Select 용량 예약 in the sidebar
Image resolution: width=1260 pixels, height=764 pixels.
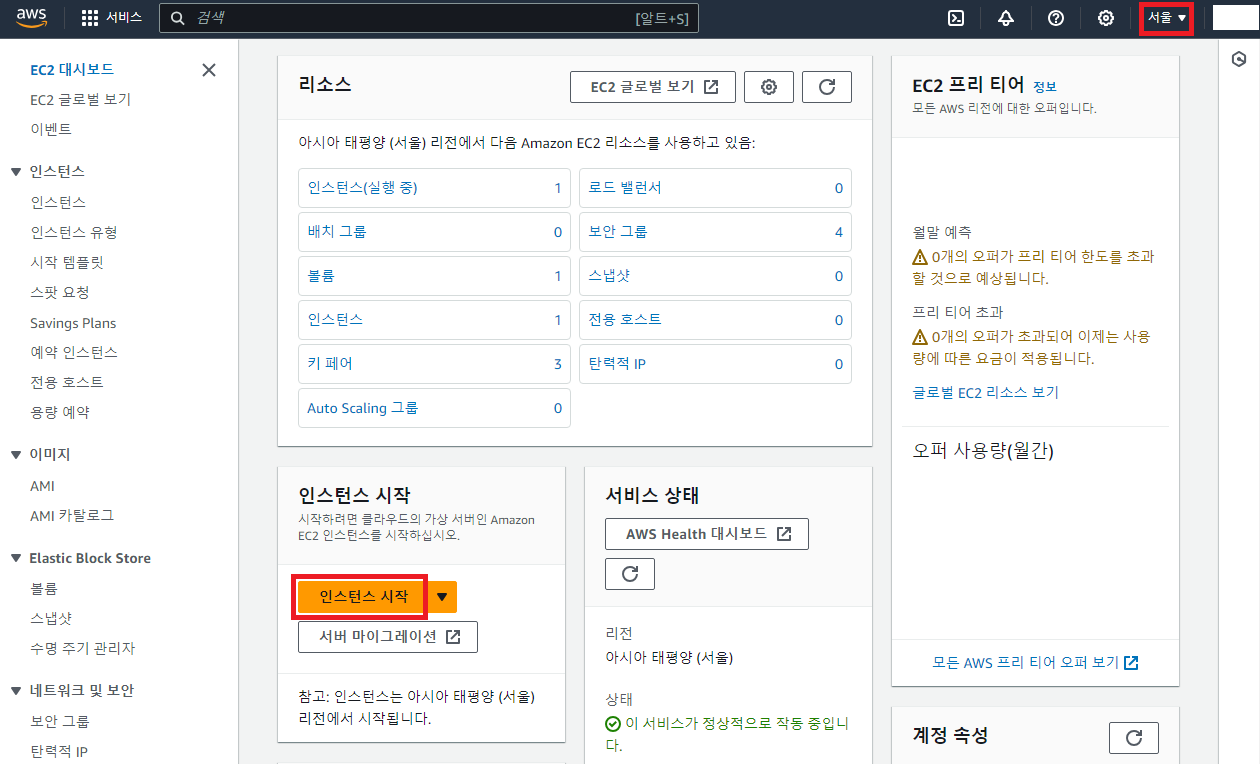[x=60, y=413]
